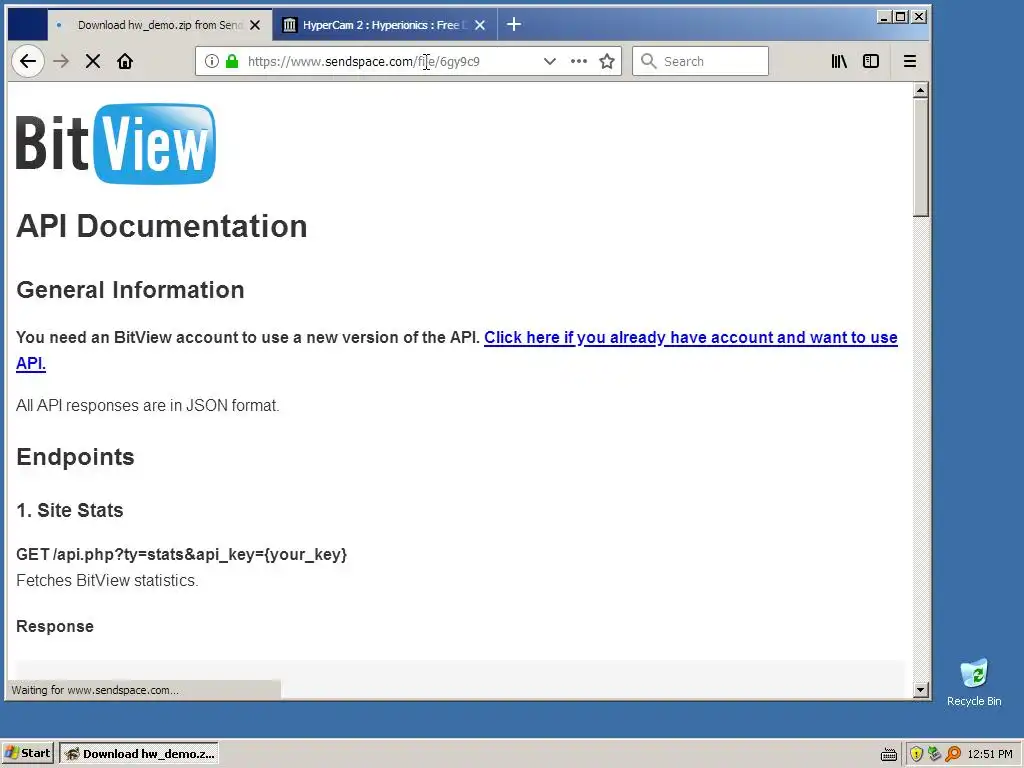Click the '1. Site Stats' heading
This screenshot has height=768, width=1024.
69,510
